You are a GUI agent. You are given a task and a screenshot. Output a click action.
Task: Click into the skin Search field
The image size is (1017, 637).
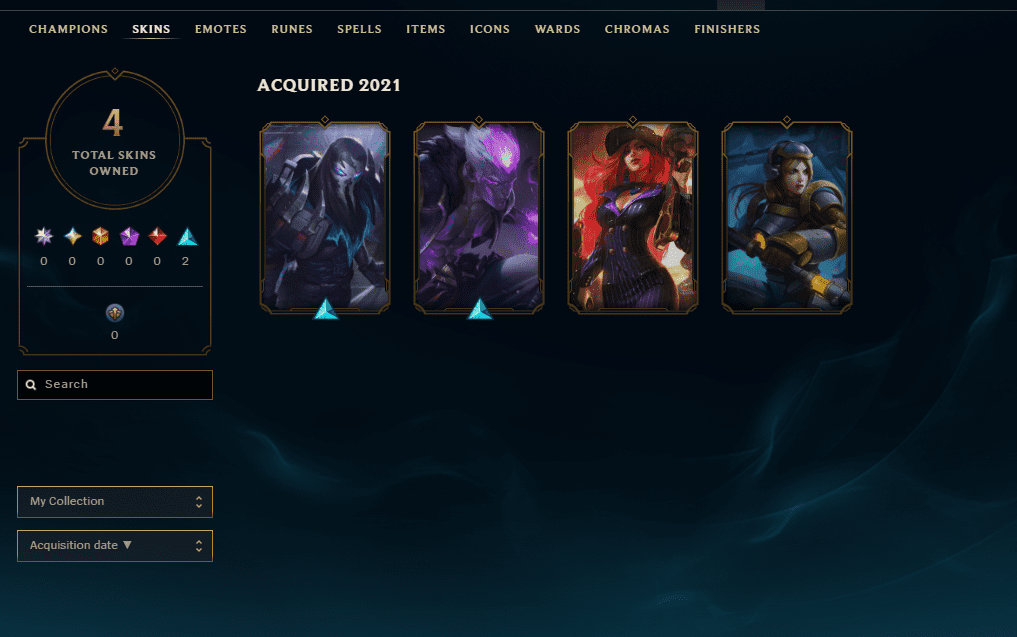[x=115, y=385]
